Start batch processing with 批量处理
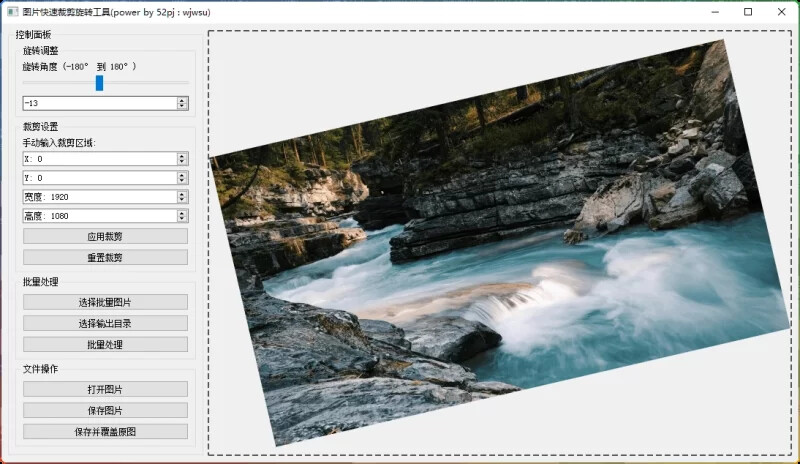The height and width of the screenshot is (464, 800). coord(105,344)
